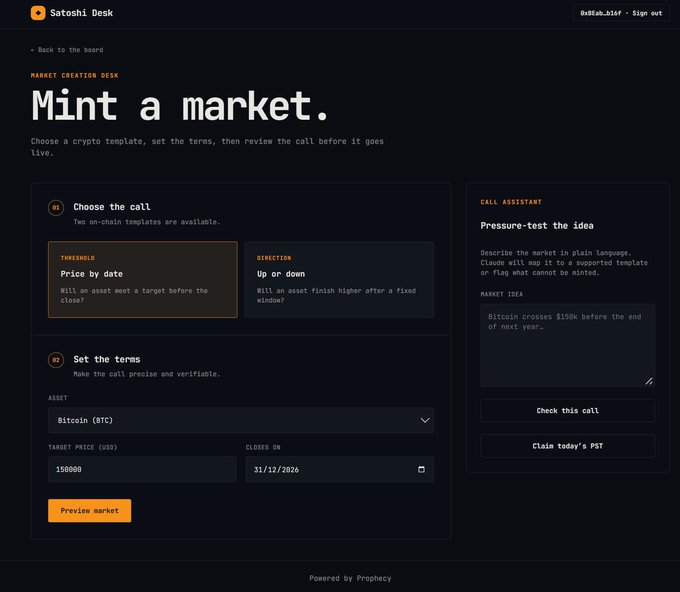
Task: Click the Mint a market. heading
Action: [180, 105]
